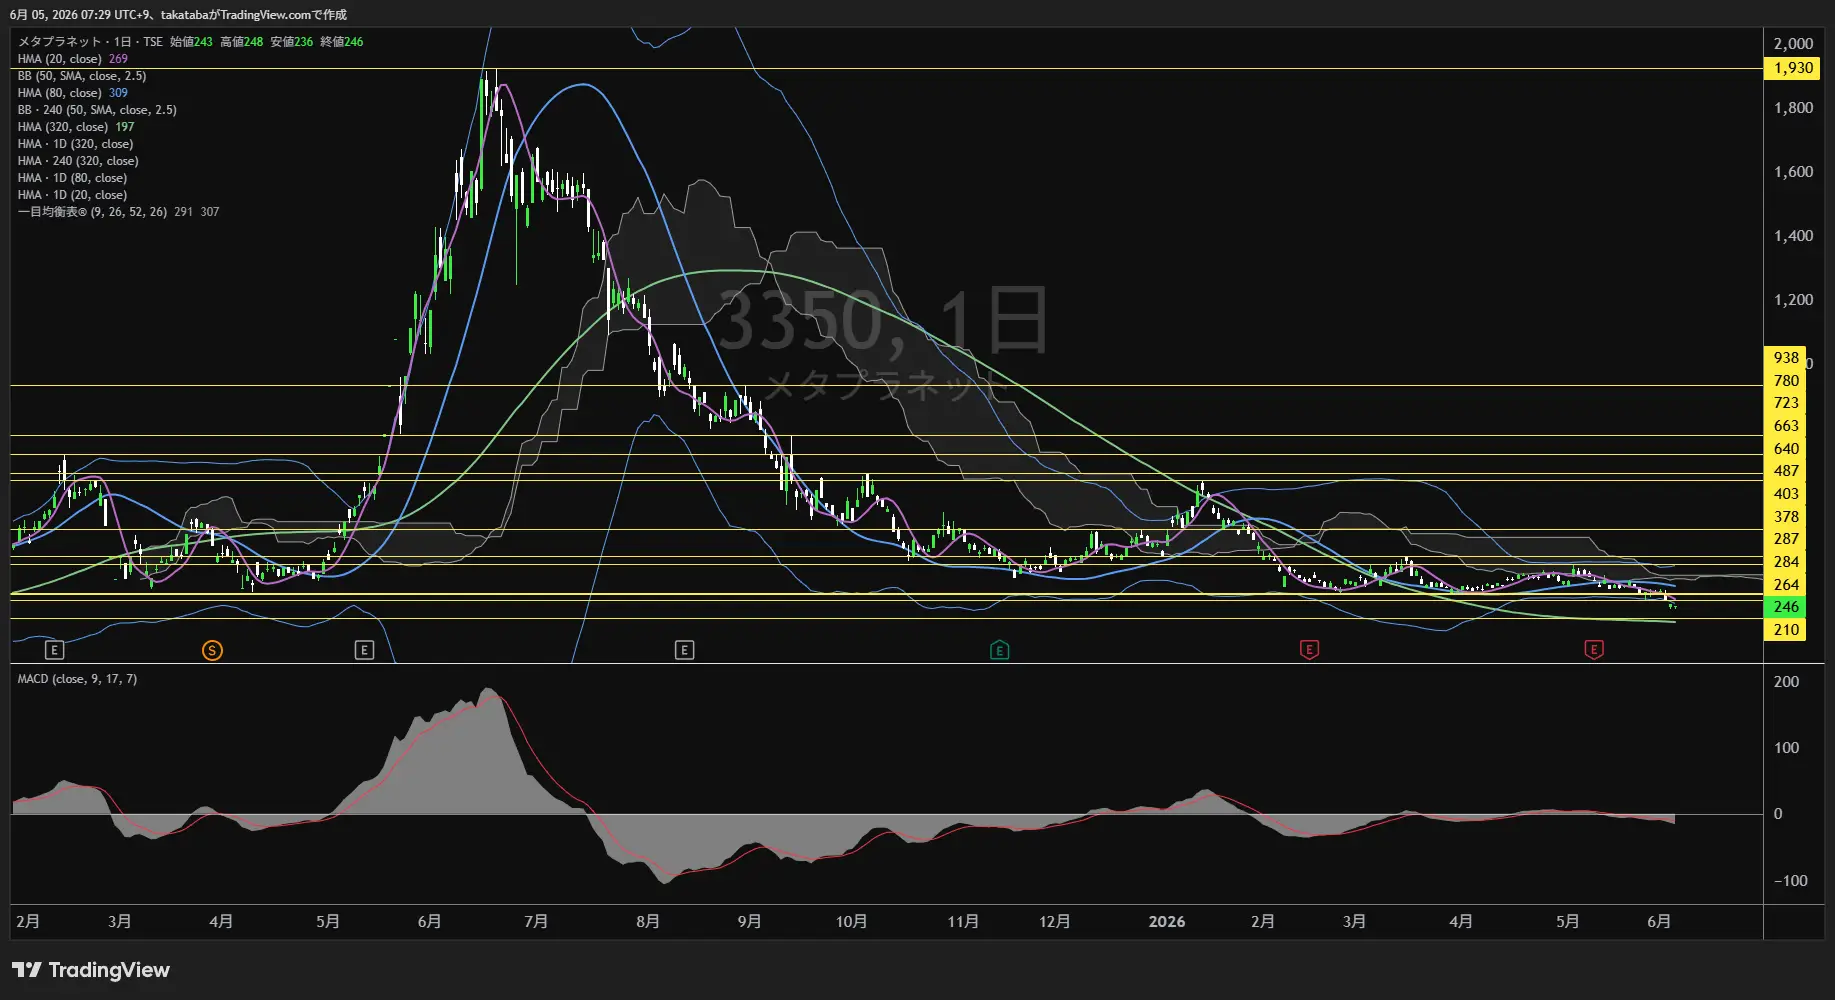Click the yellow 780 price label

click(x=1786, y=381)
